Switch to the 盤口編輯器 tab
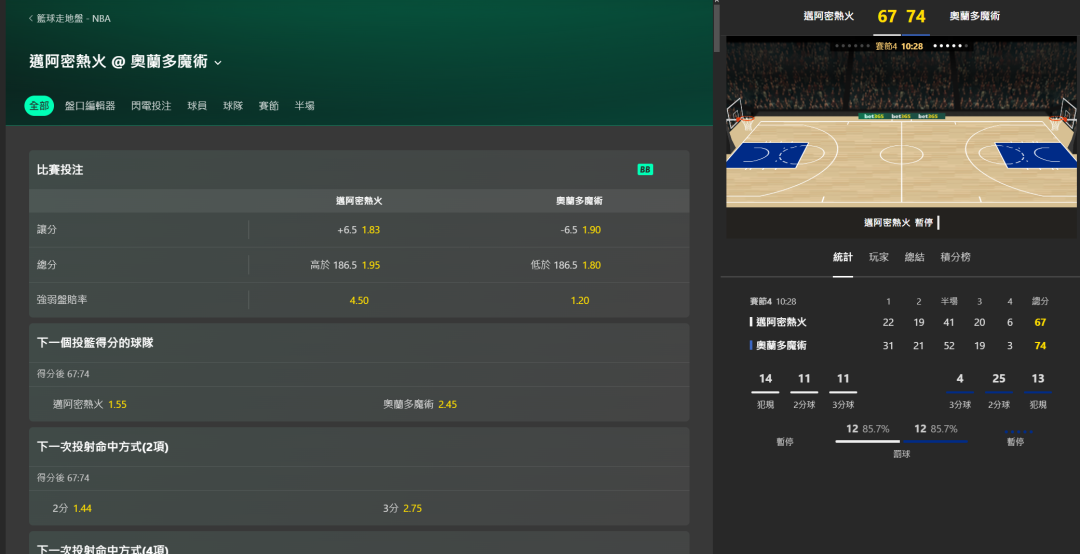1080x554 pixels. 90,105
